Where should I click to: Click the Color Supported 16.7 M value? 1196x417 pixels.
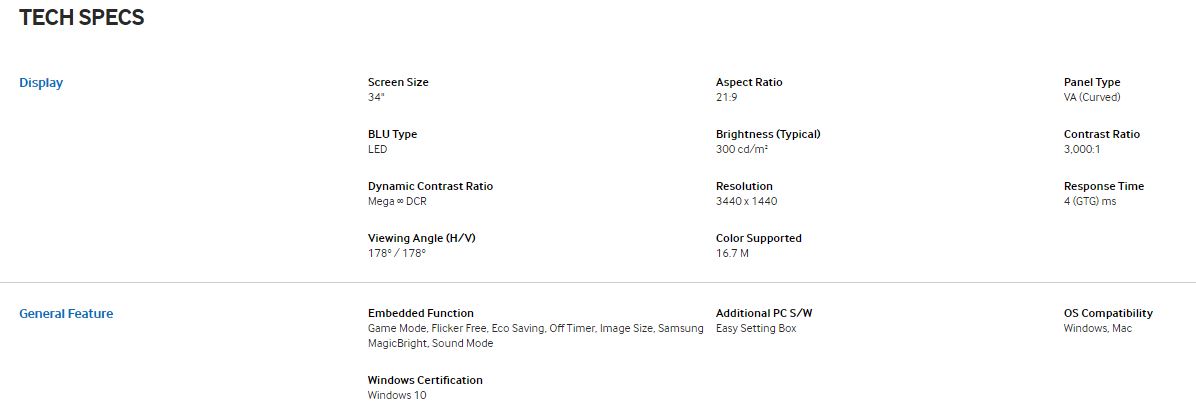pos(732,253)
